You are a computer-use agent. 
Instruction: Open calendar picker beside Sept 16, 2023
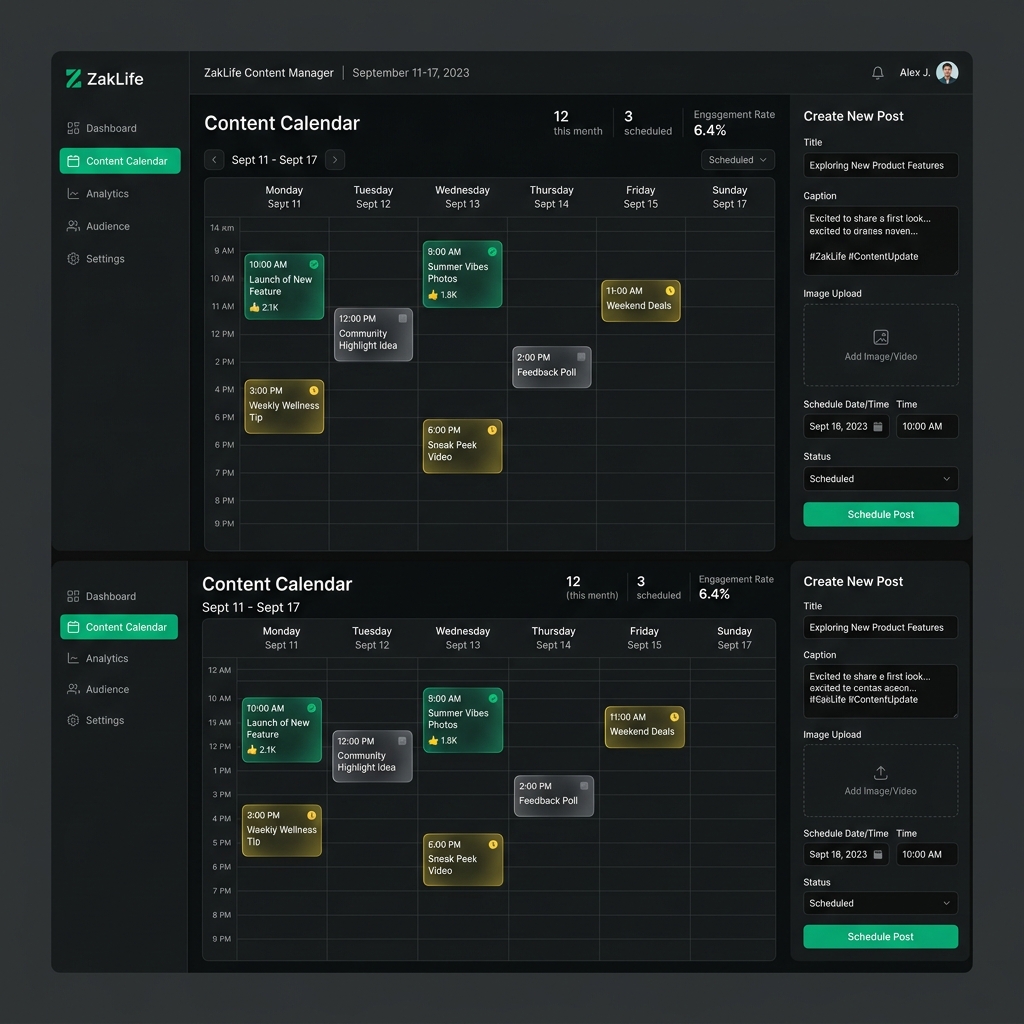coord(878,426)
